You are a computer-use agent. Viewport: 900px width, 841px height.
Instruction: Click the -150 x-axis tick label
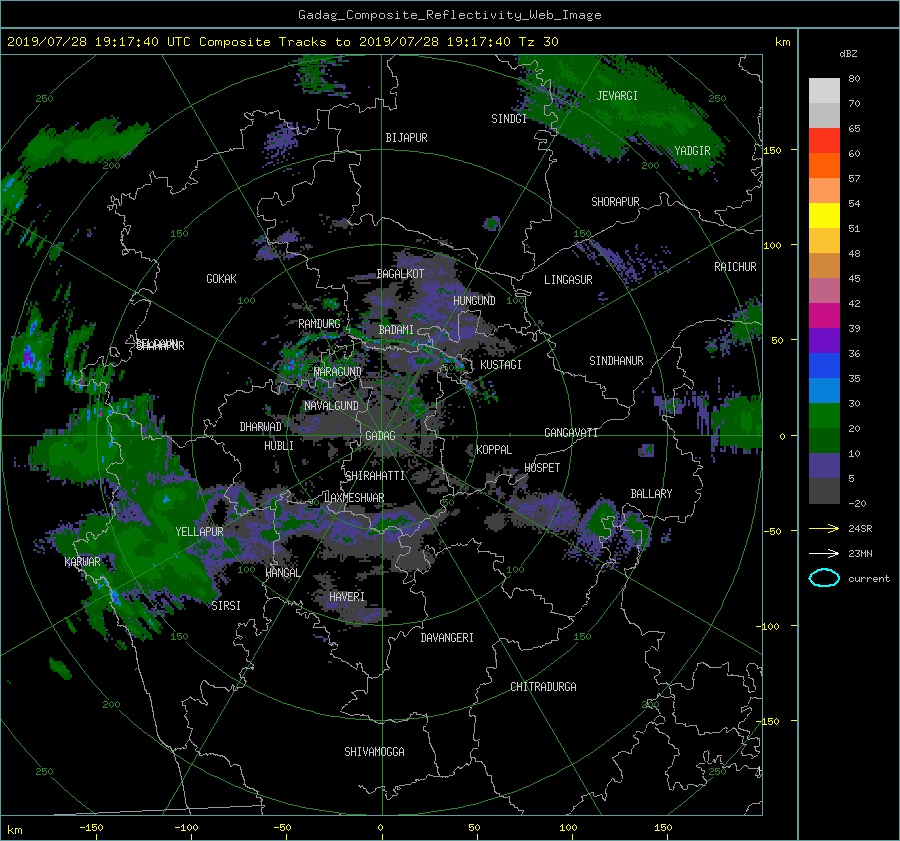point(91,828)
